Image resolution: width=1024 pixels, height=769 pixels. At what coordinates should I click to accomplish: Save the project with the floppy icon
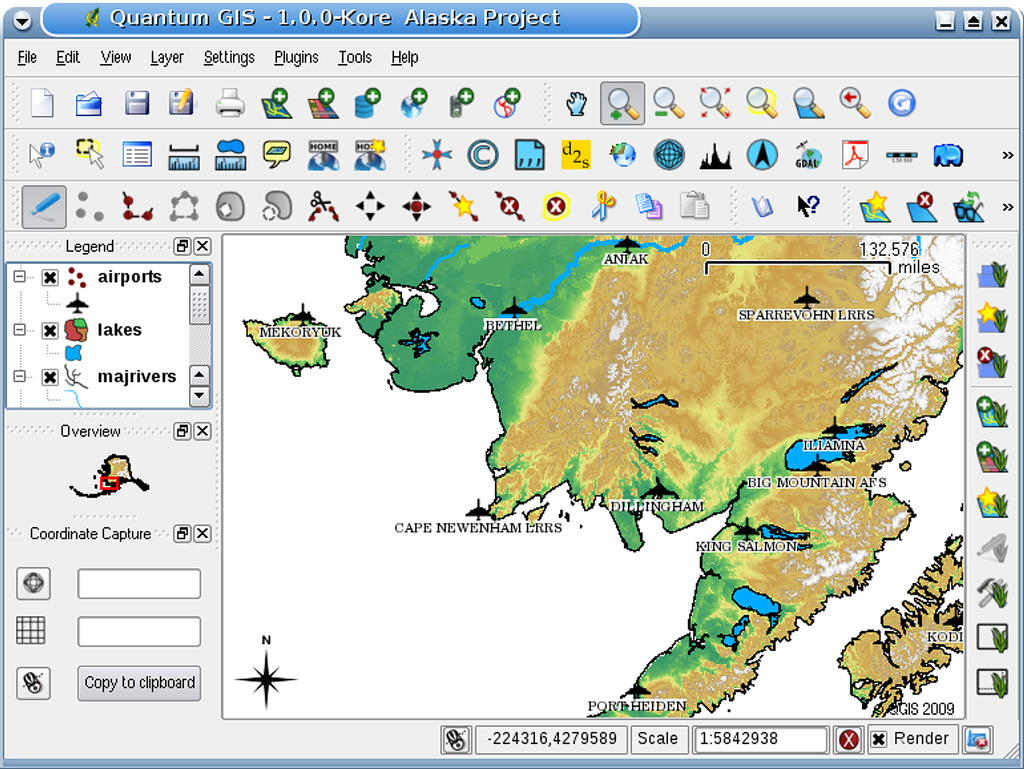(x=136, y=103)
